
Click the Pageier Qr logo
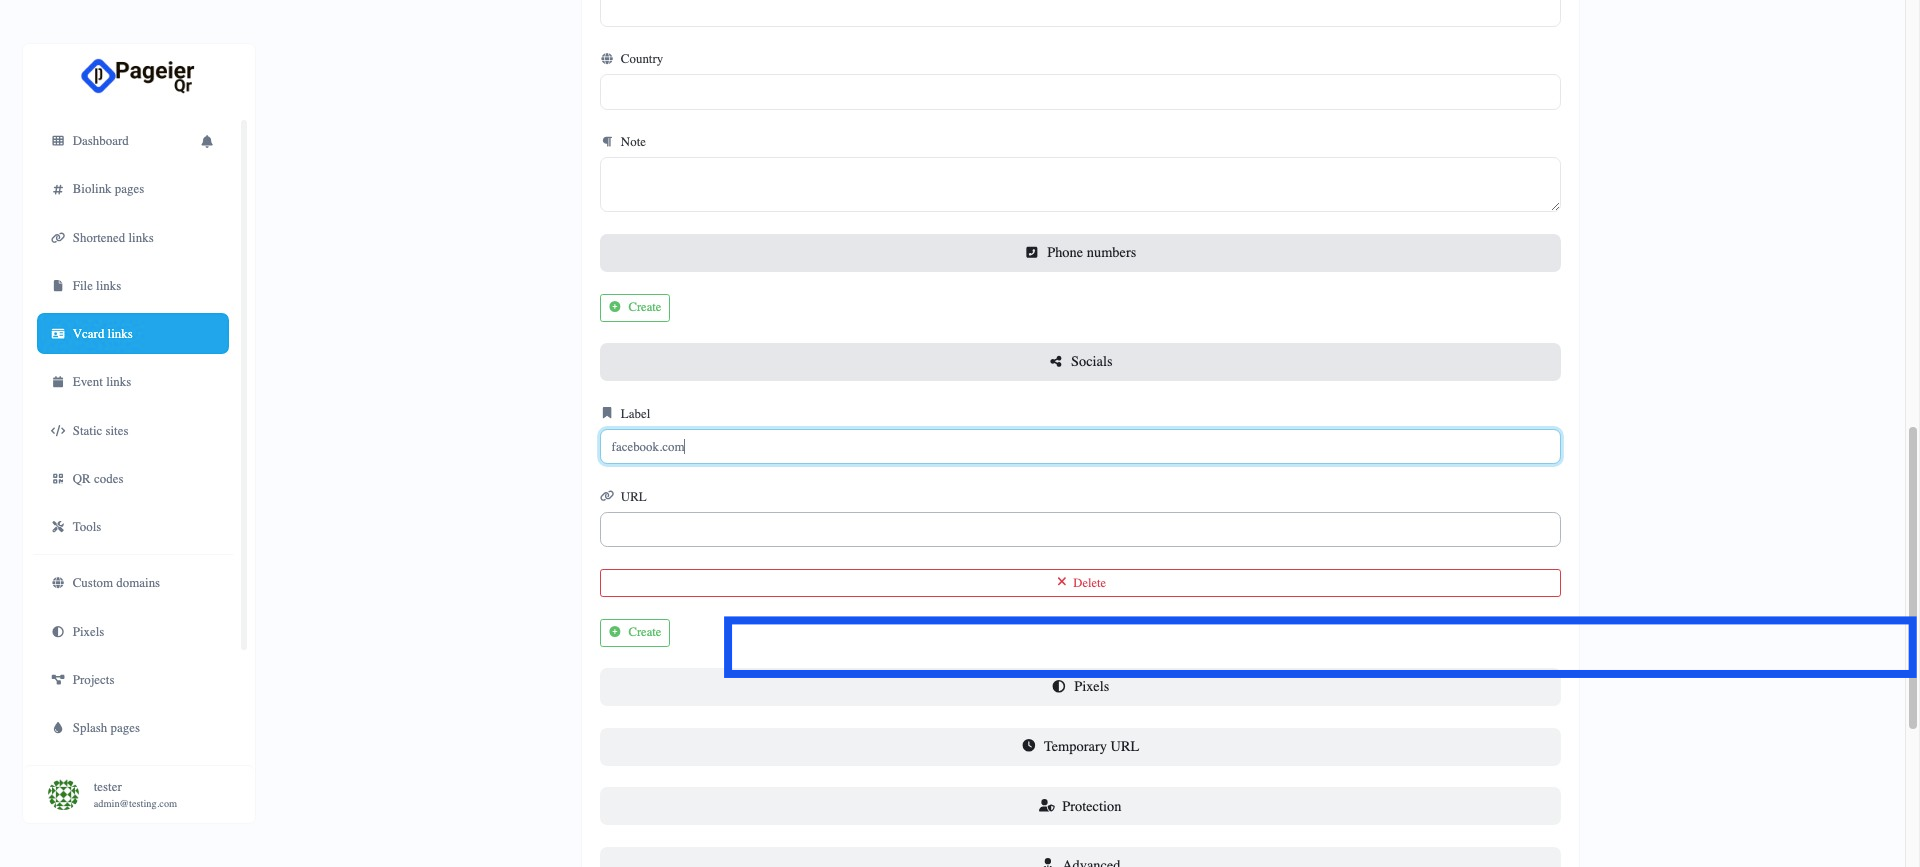pyautogui.click(x=138, y=76)
